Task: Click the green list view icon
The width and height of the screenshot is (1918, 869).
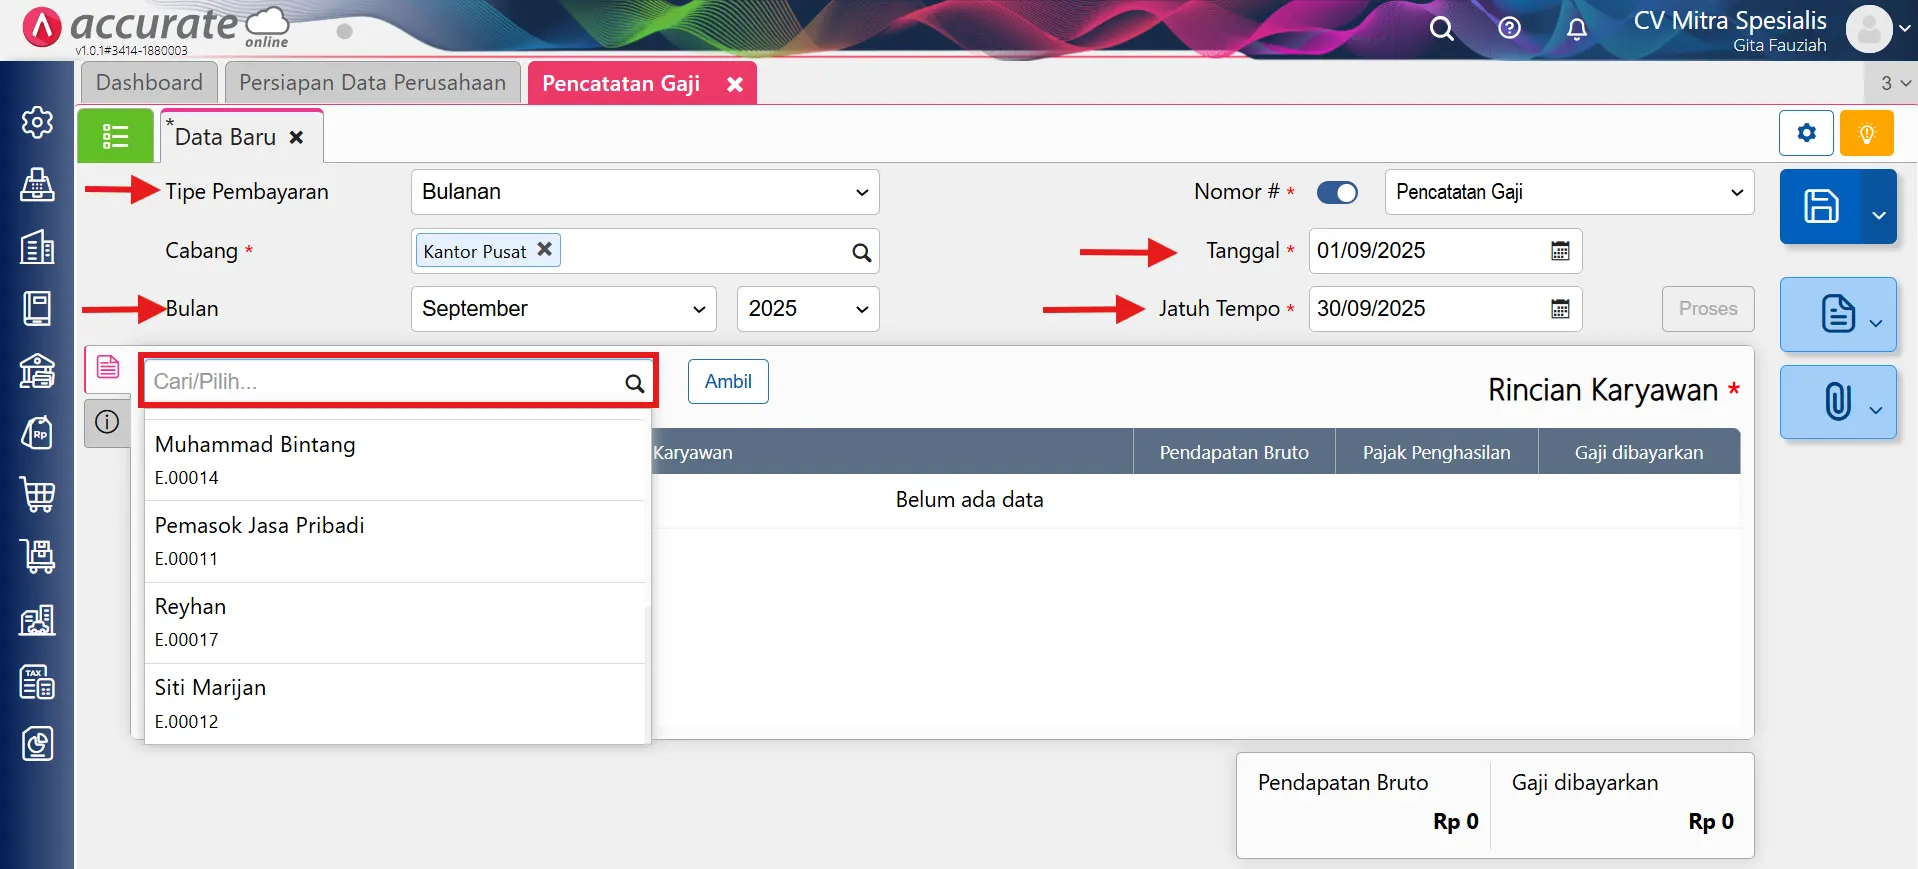Action: click(x=115, y=136)
